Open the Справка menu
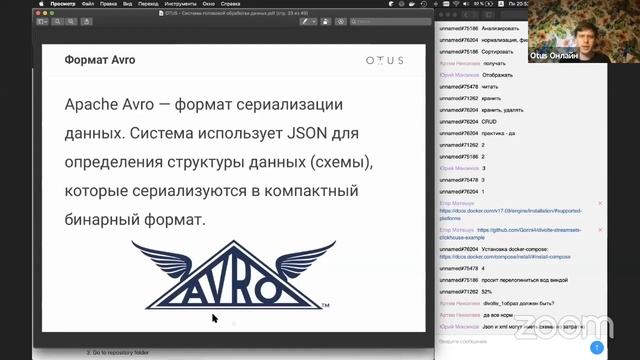This screenshot has height=360, width=640. pos(231,4)
